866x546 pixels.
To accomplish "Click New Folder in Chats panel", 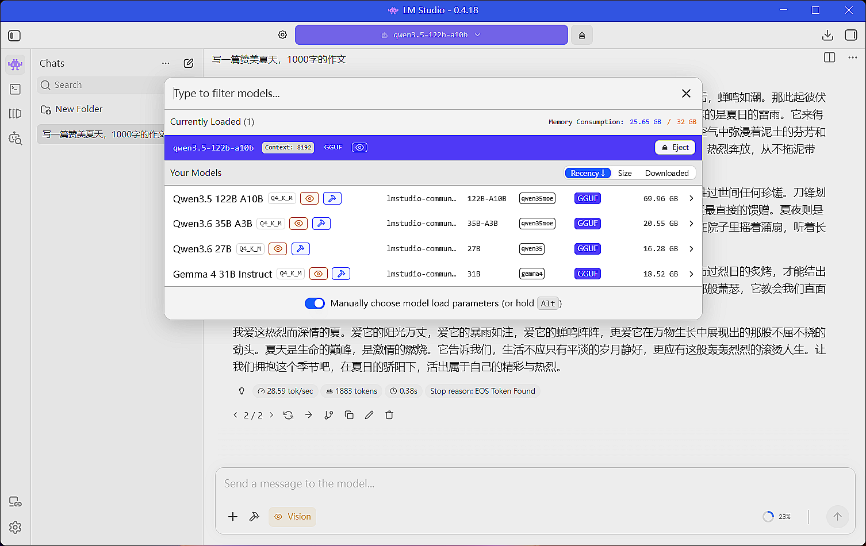I will 72,109.
